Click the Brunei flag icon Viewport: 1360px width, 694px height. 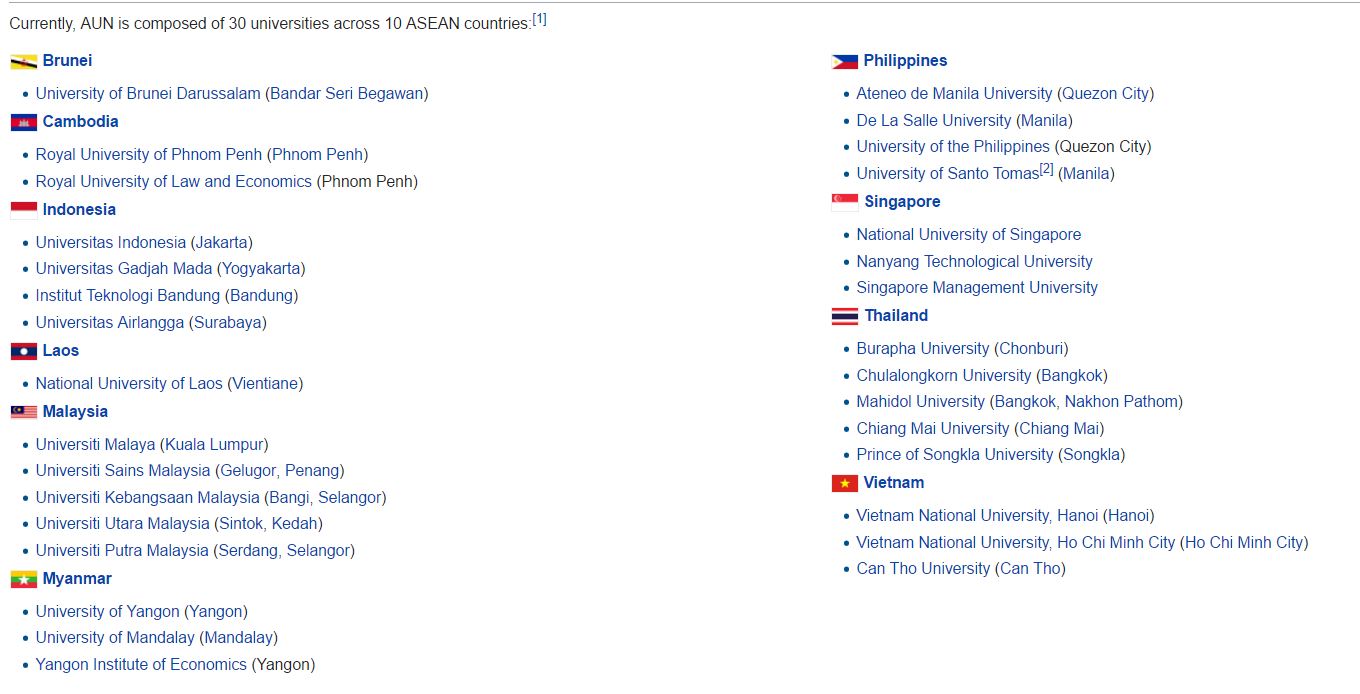point(24,62)
